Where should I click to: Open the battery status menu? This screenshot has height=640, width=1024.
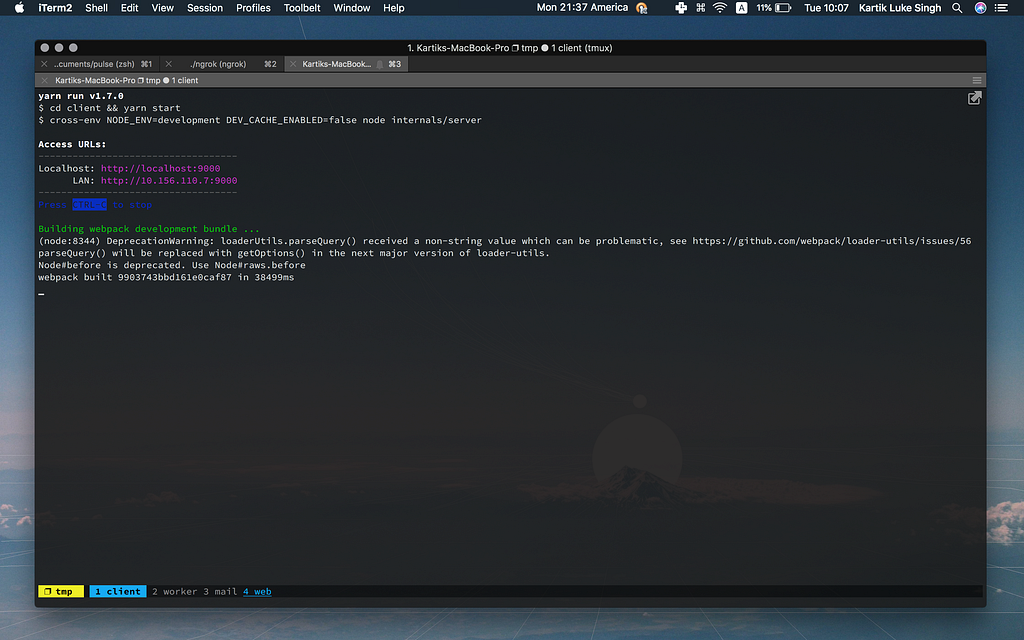click(773, 8)
